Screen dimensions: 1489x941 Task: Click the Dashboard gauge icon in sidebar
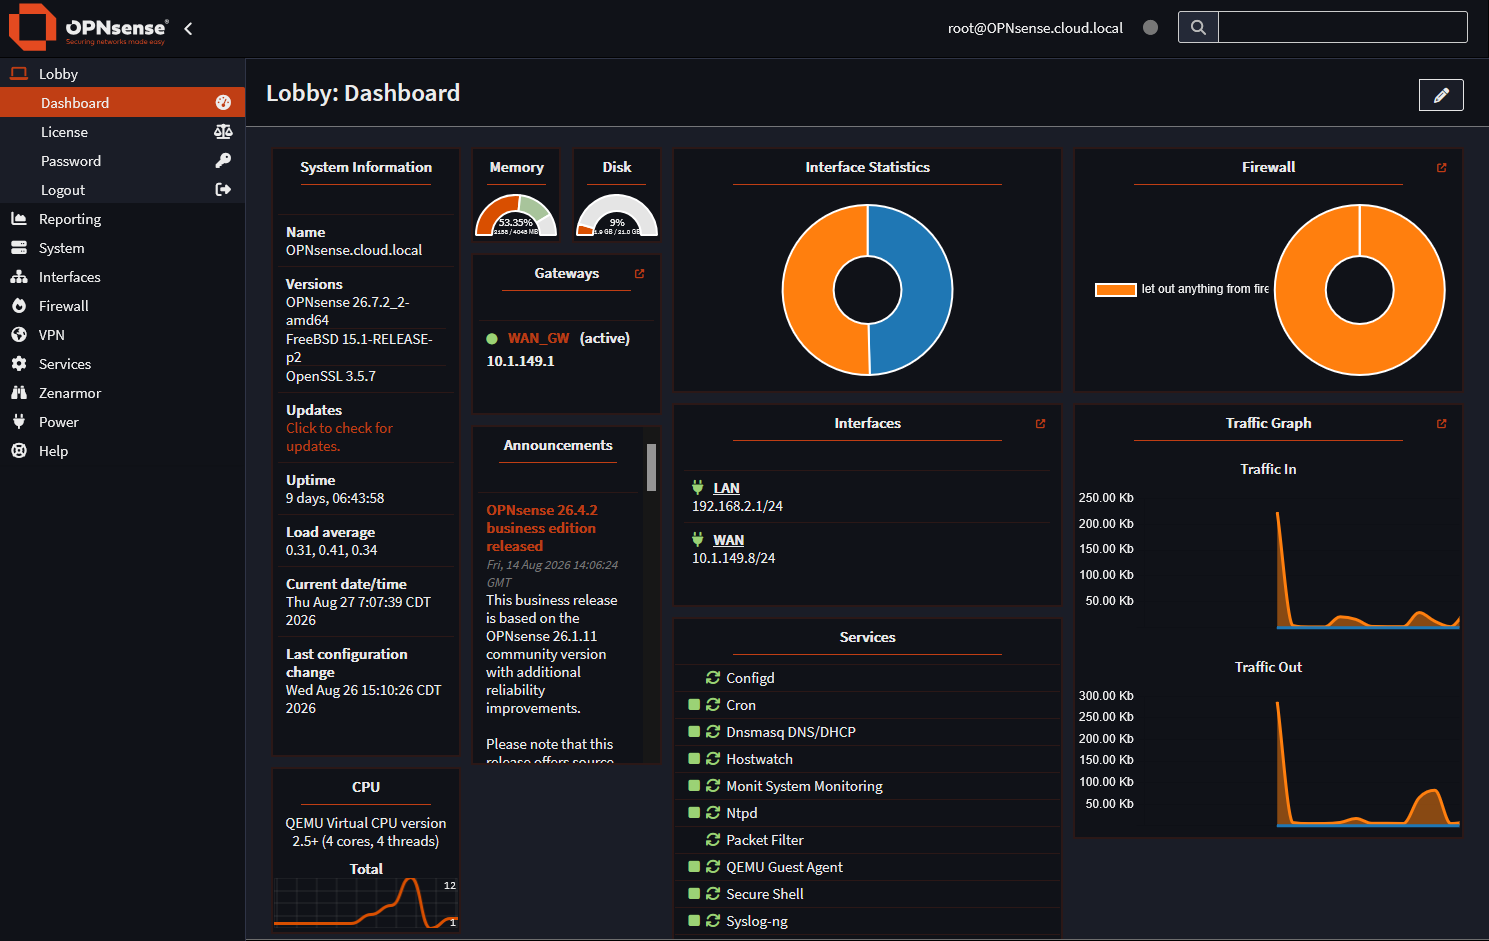[223, 103]
